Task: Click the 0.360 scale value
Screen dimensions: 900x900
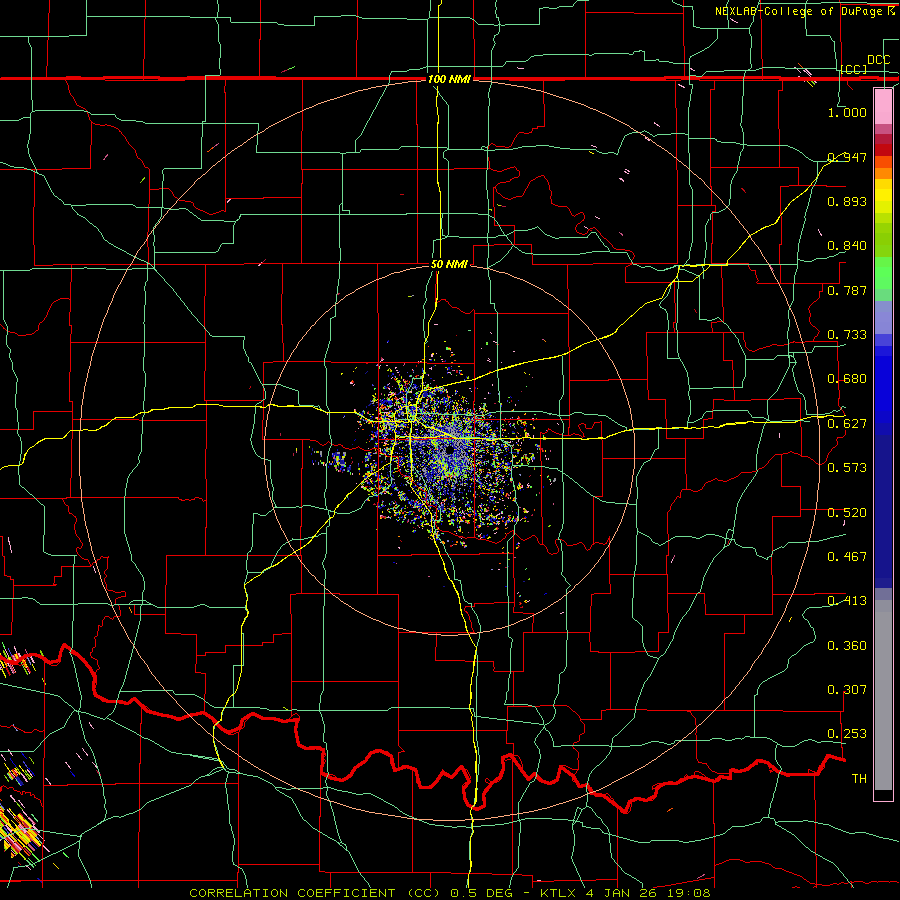Action: point(847,646)
